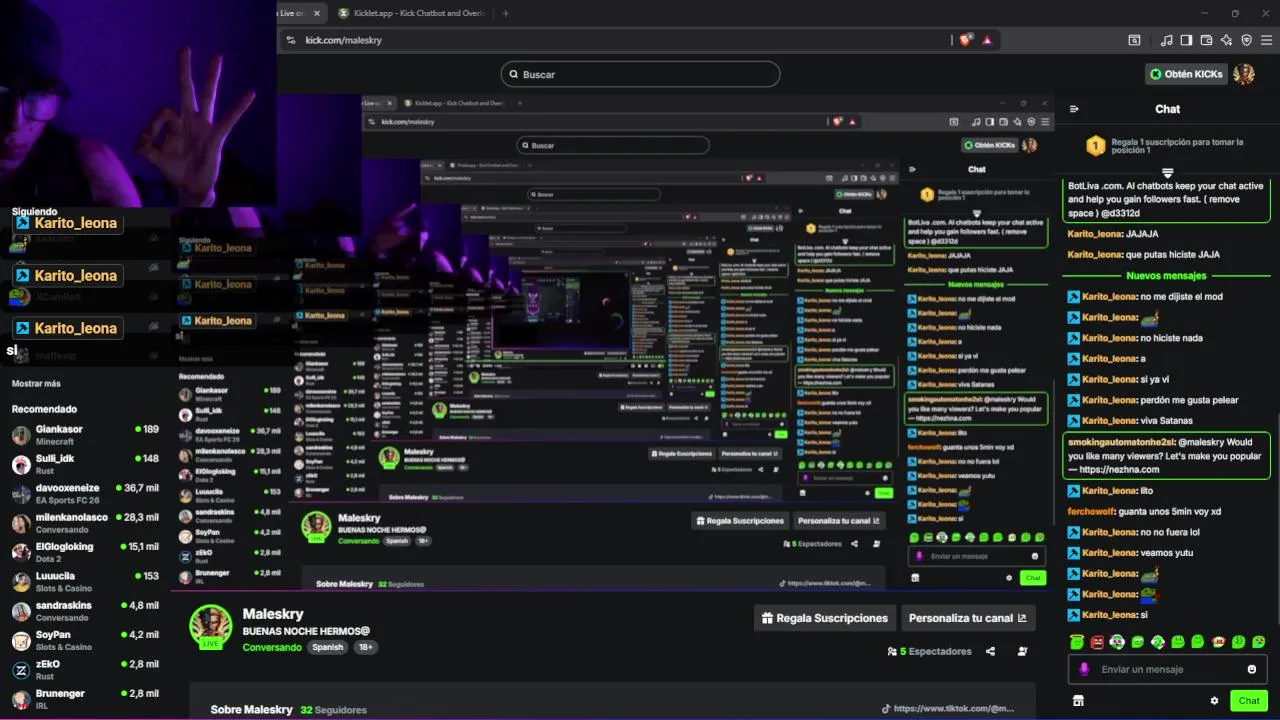Open the browser AI sparkle icon

[1226, 40]
